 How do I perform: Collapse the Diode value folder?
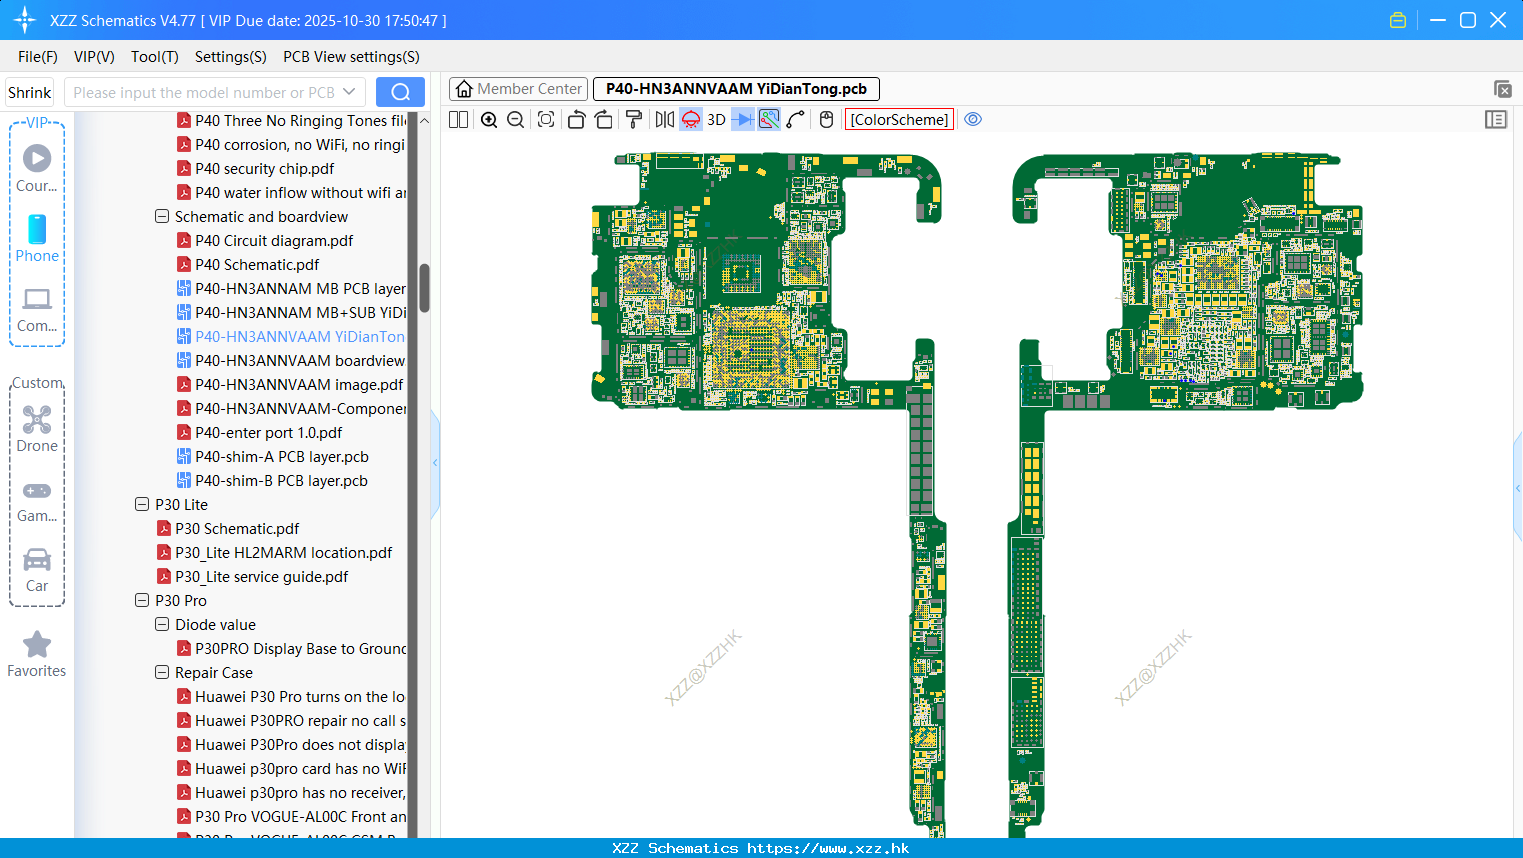(x=161, y=624)
